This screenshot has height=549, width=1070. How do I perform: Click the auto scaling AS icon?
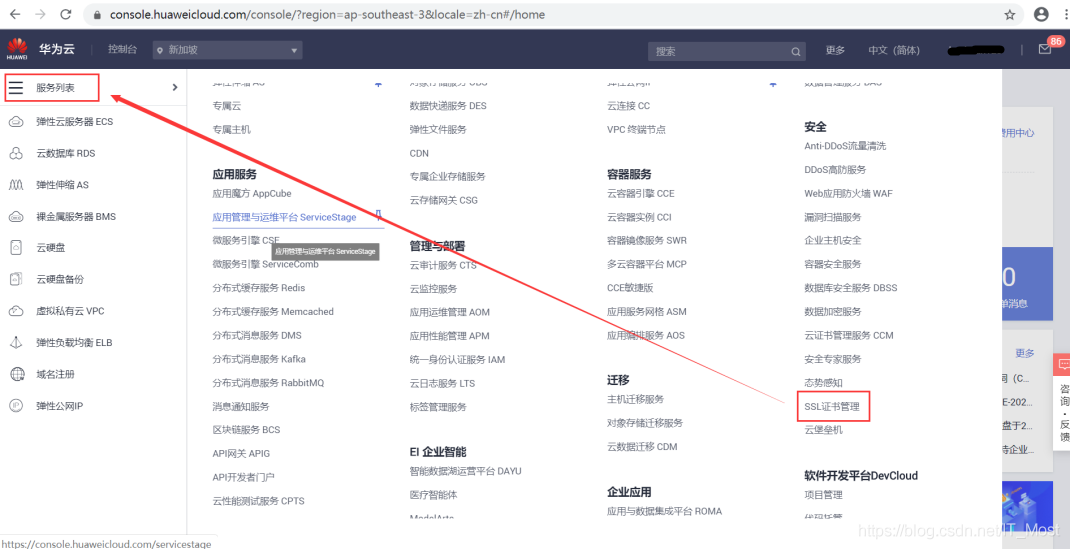(x=16, y=185)
